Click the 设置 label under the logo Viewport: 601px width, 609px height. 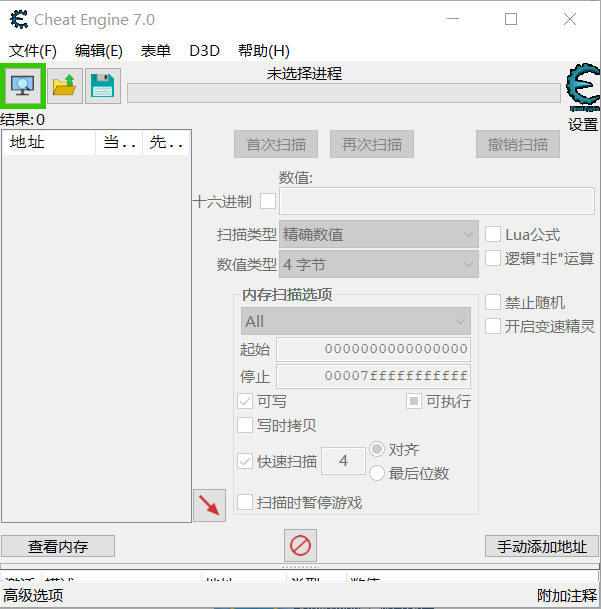[x=583, y=125]
